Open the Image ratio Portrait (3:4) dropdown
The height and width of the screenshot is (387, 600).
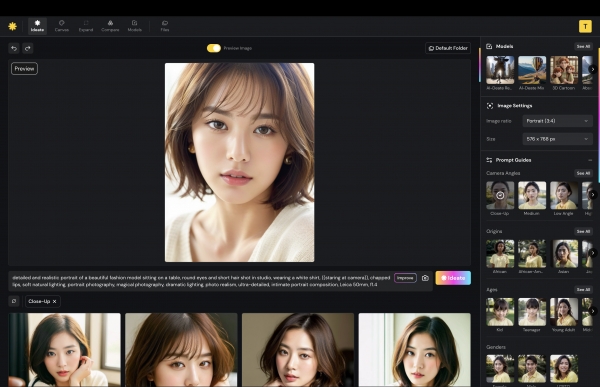557,121
